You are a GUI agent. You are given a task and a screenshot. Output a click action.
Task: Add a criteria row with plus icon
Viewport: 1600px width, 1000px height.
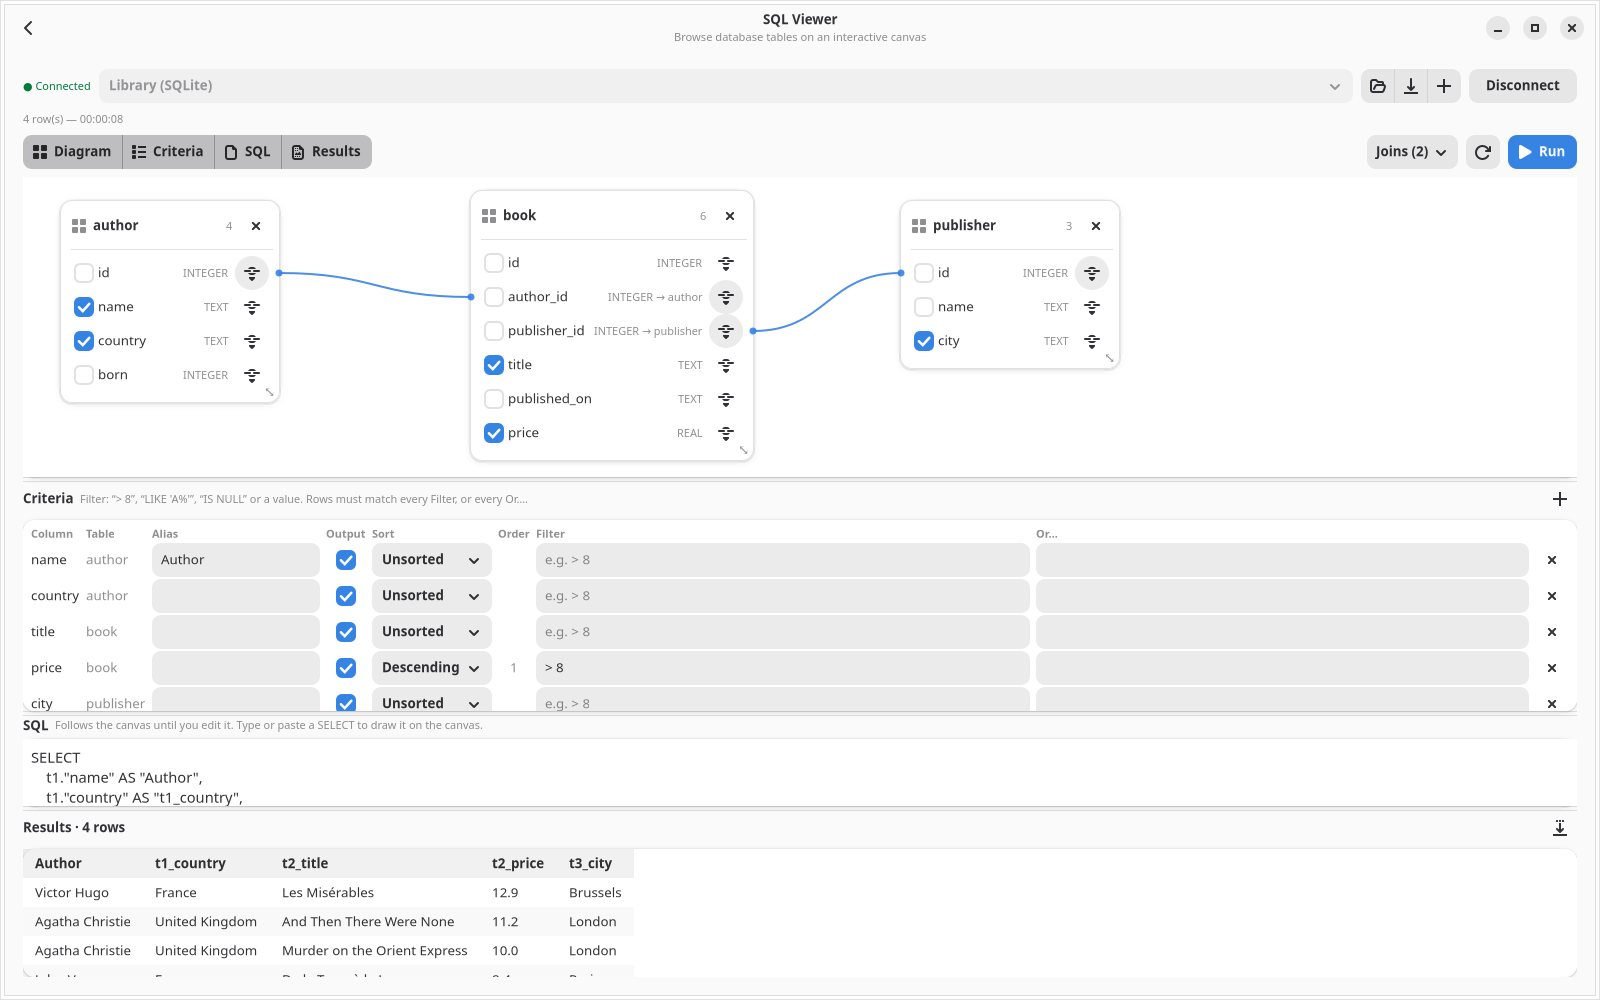click(x=1560, y=499)
